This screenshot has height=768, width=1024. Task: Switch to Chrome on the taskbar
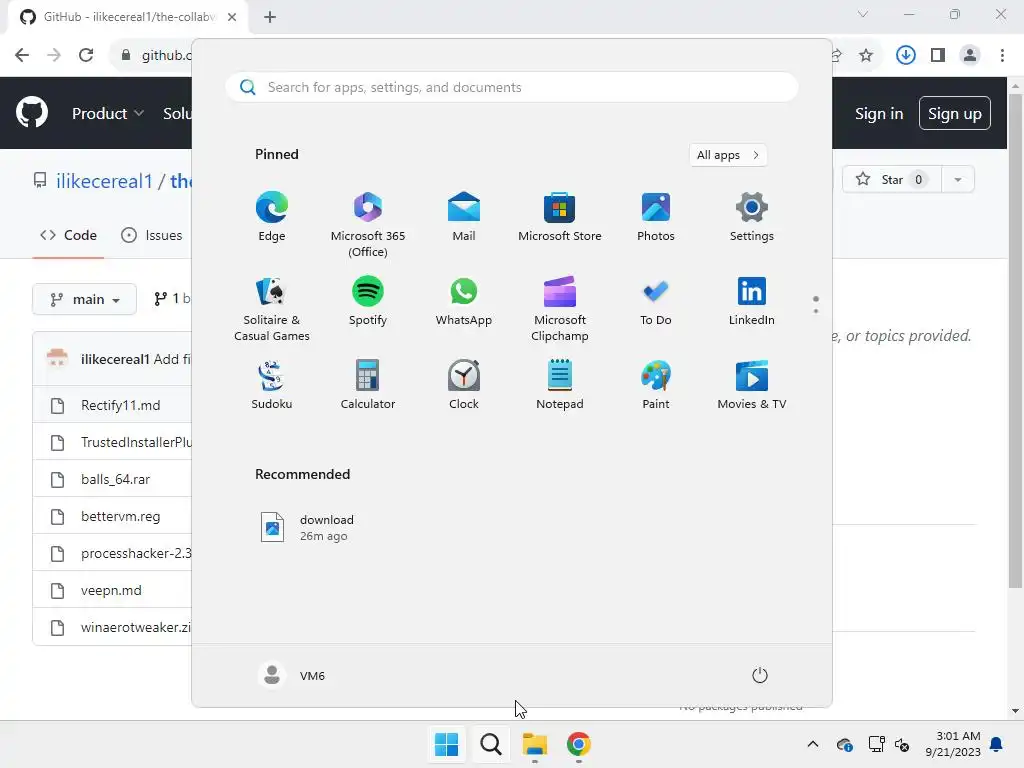pos(579,744)
